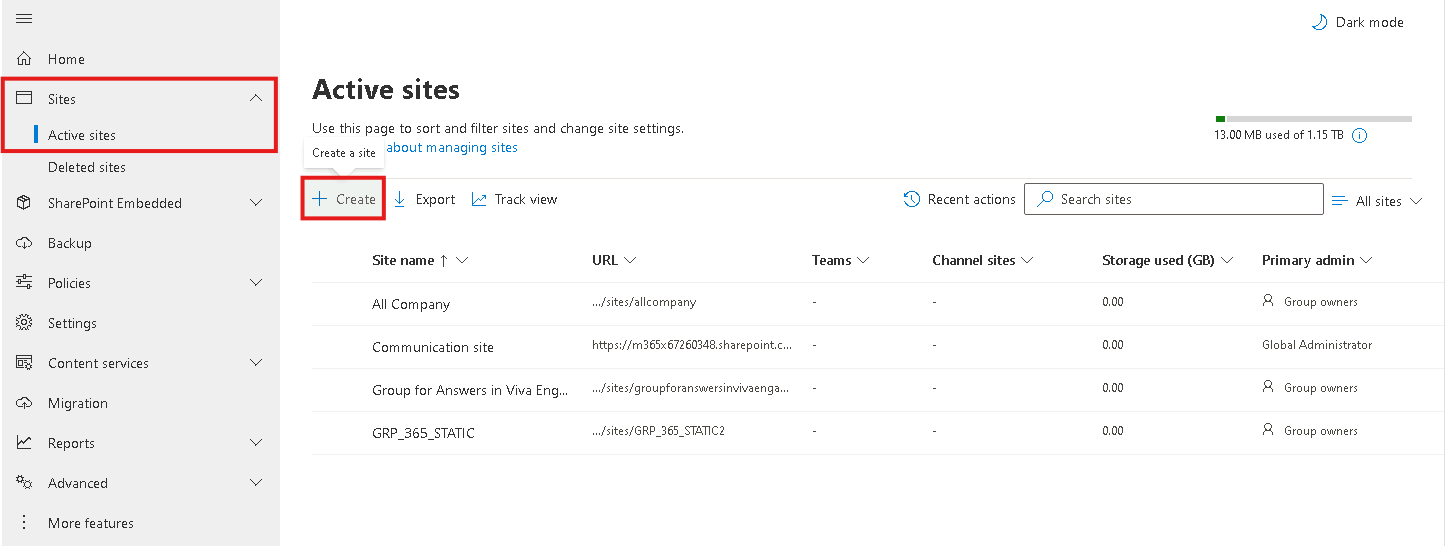The height and width of the screenshot is (546, 1445).
Task: Open Settings in navigation
Action: [72, 323]
